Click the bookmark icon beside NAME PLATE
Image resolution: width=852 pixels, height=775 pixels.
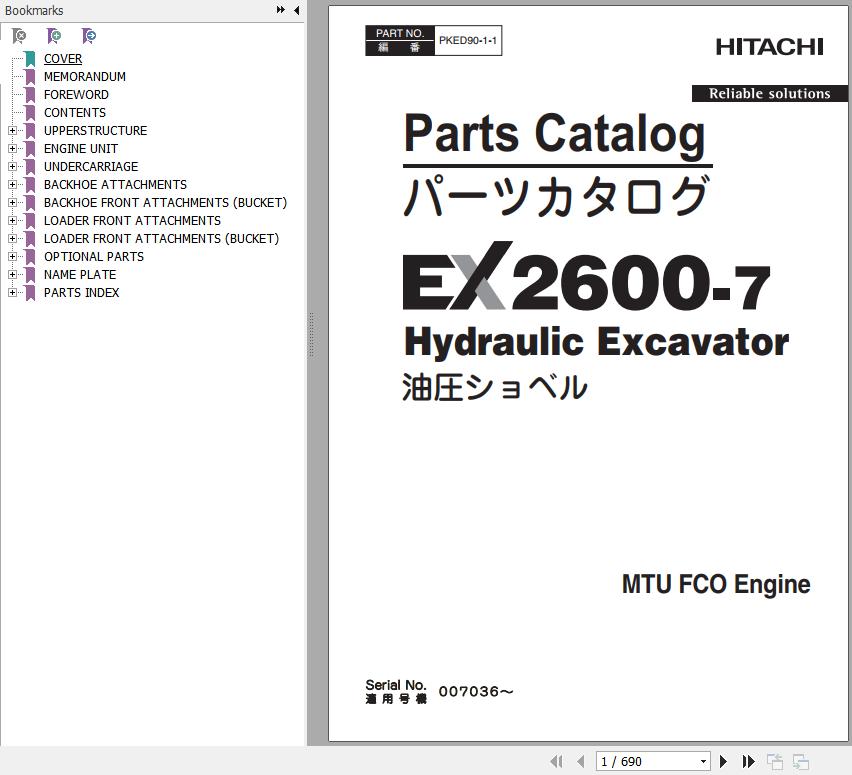coord(30,274)
